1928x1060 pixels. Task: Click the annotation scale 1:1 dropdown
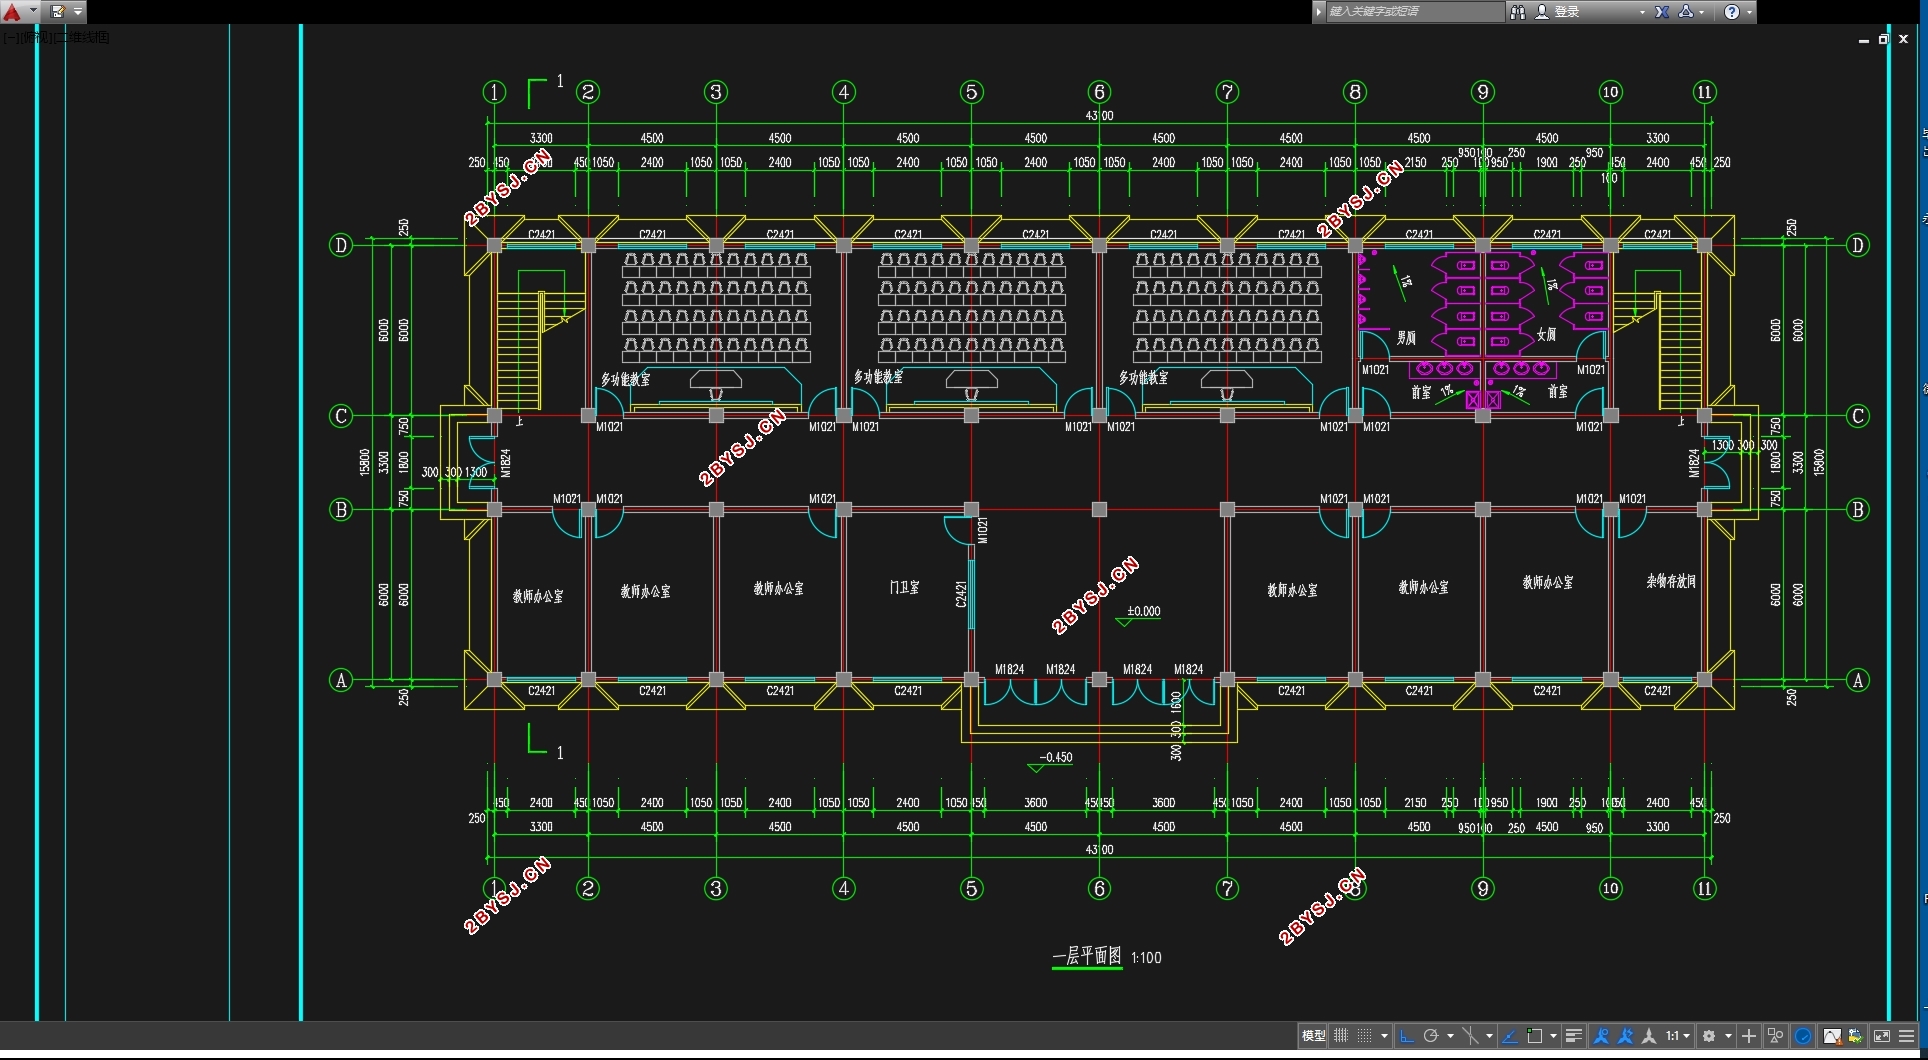[1677, 1036]
